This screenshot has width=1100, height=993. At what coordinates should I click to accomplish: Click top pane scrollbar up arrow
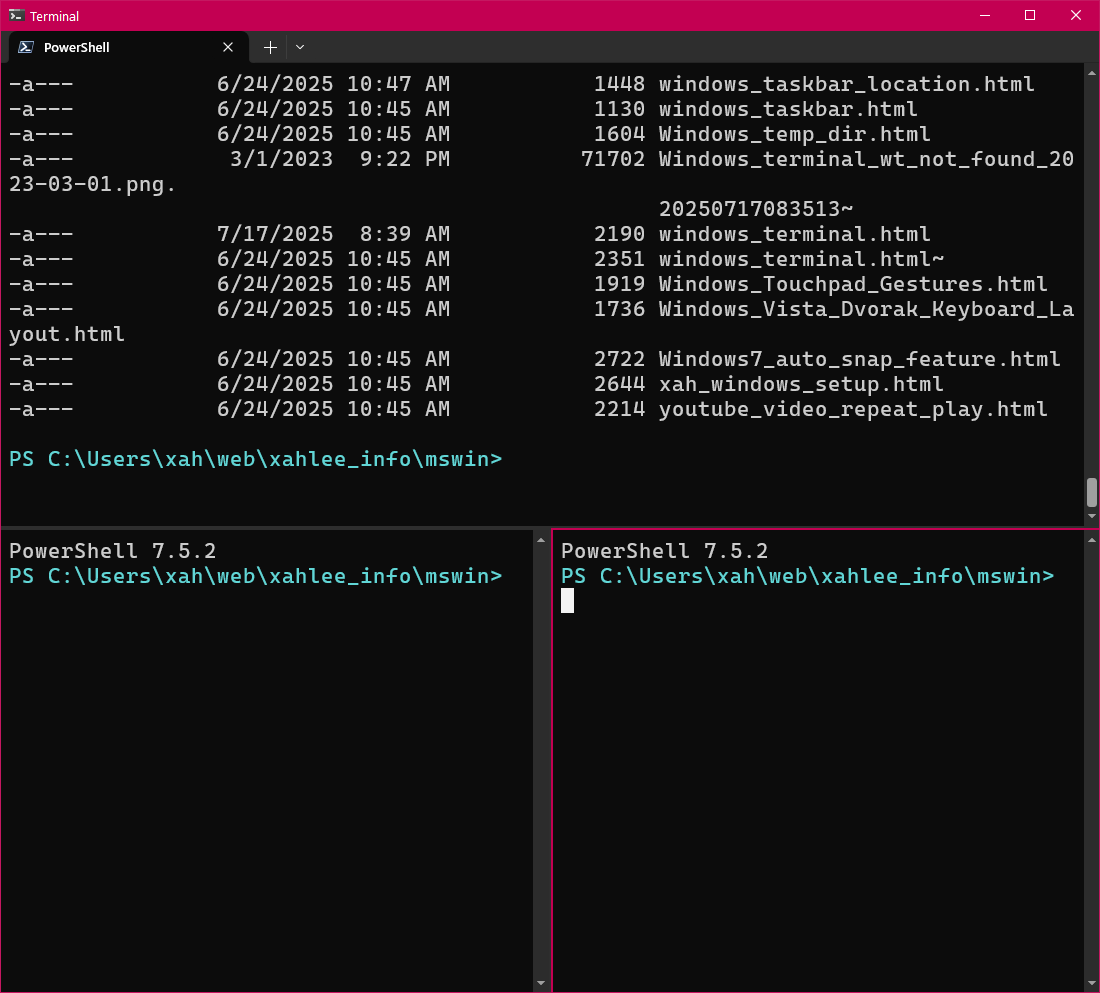click(x=1092, y=73)
